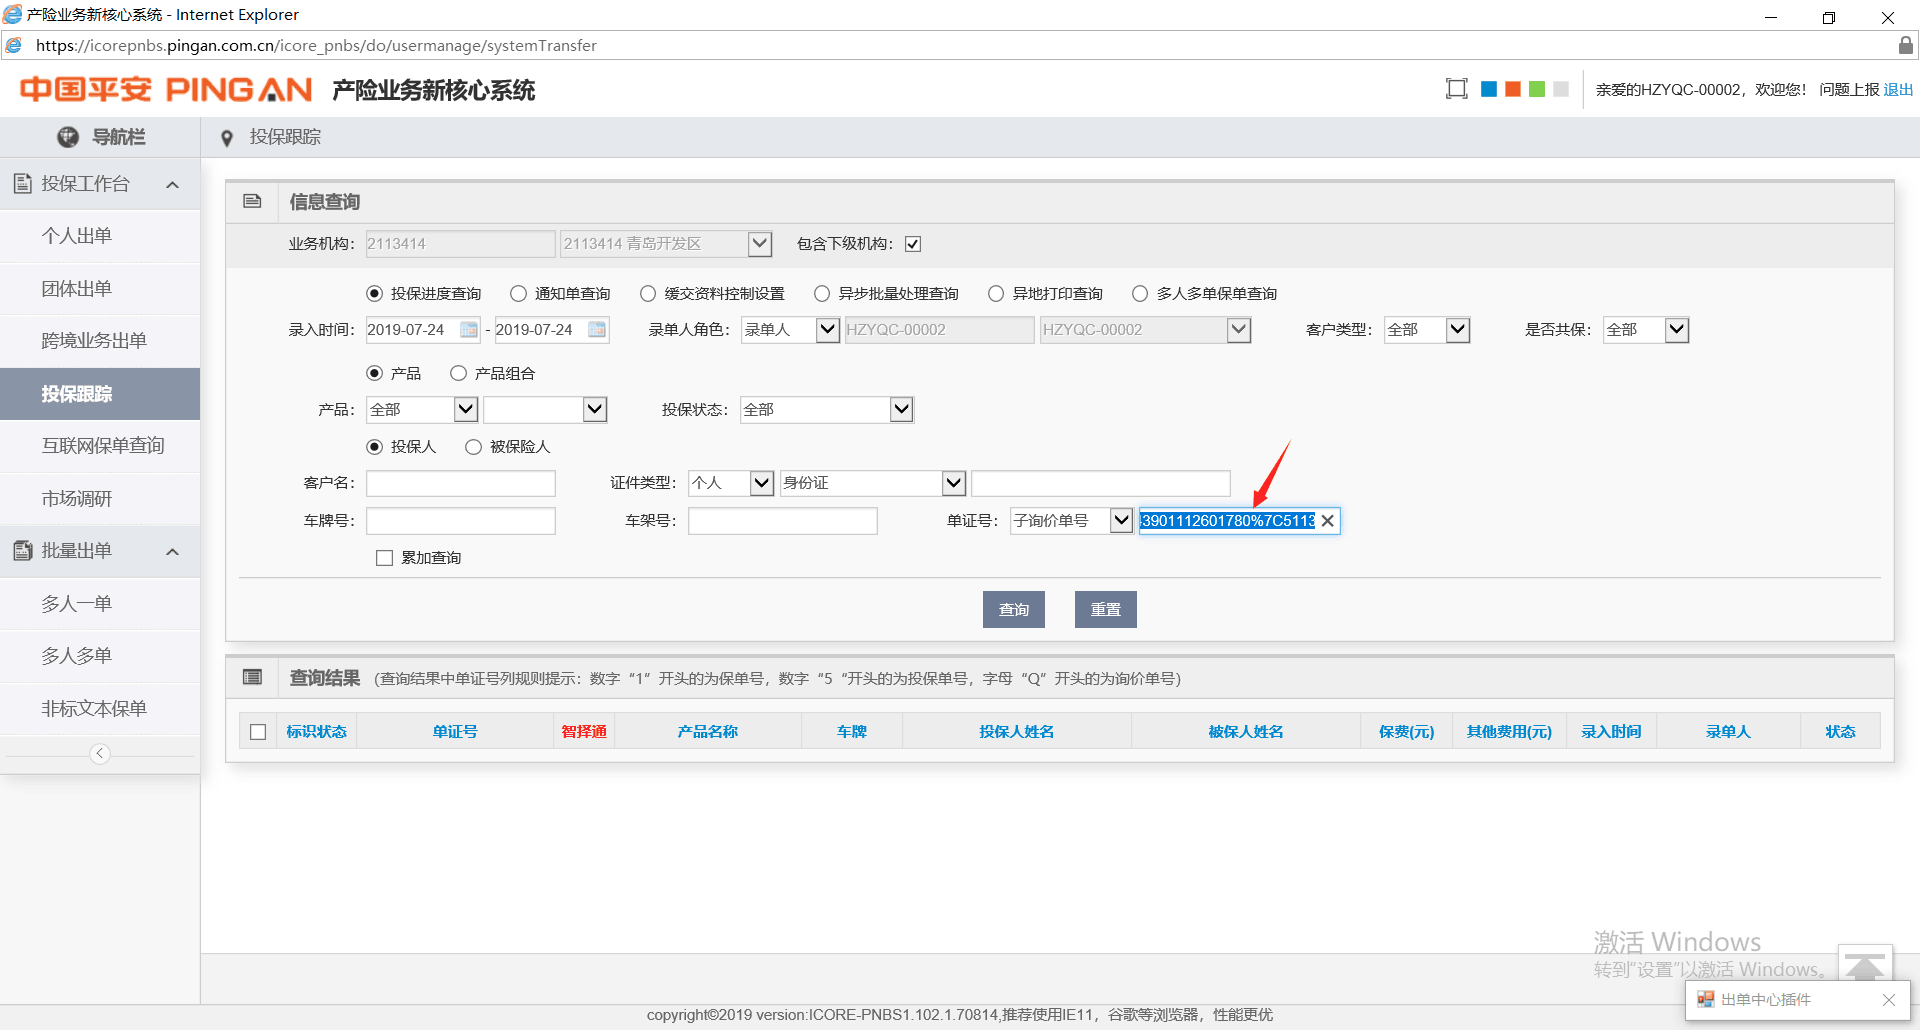Image resolution: width=1920 pixels, height=1030 pixels.
Task: Click the 导航栏 globe icon
Action: tap(68, 137)
